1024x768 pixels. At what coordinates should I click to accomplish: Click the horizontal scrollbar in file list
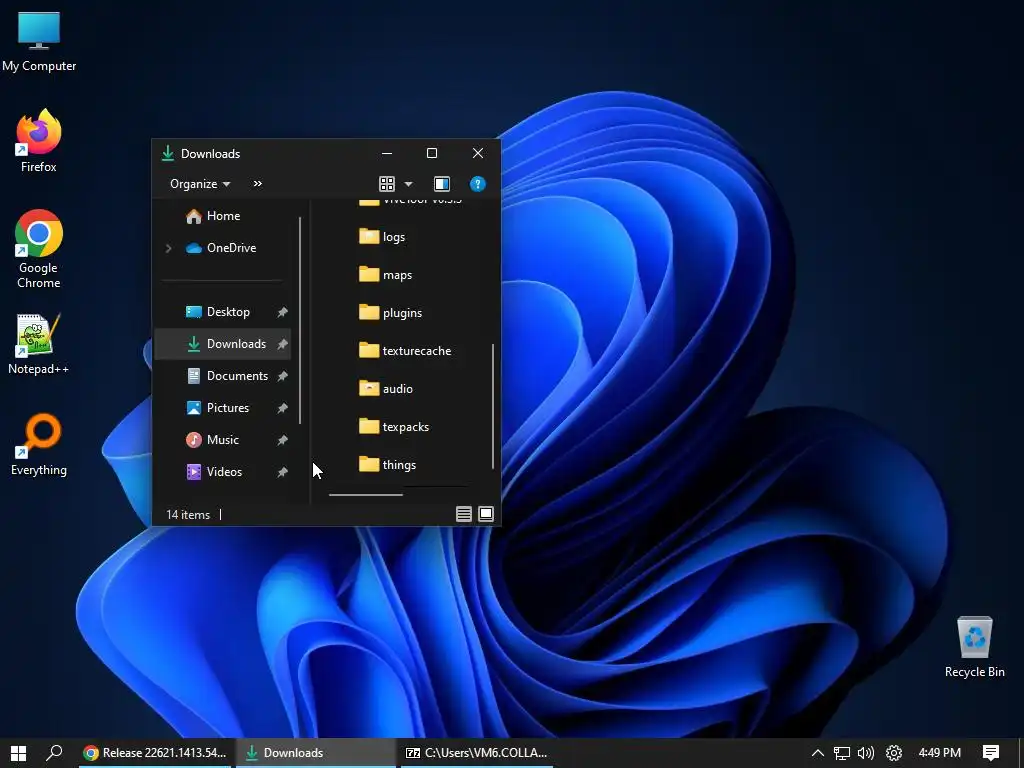point(366,495)
